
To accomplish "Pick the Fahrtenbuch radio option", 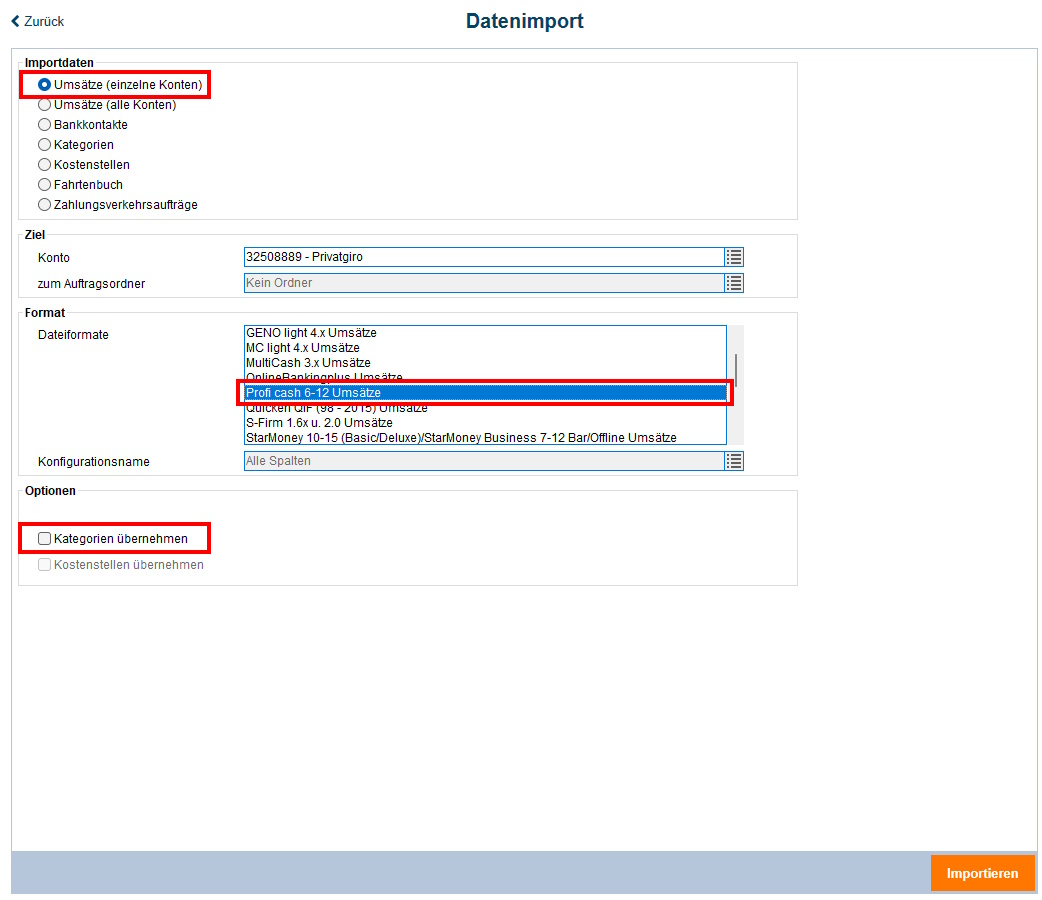I will (x=44, y=184).
